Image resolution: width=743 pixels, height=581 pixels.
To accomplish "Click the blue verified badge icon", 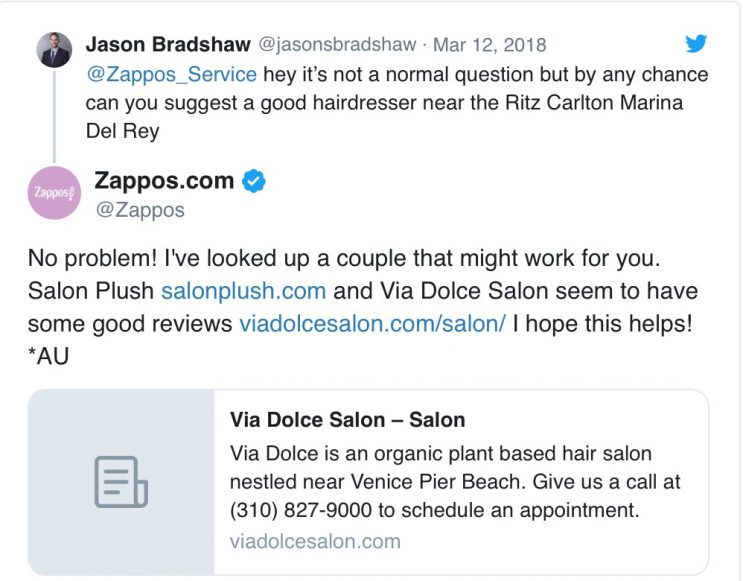I will 254,181.
